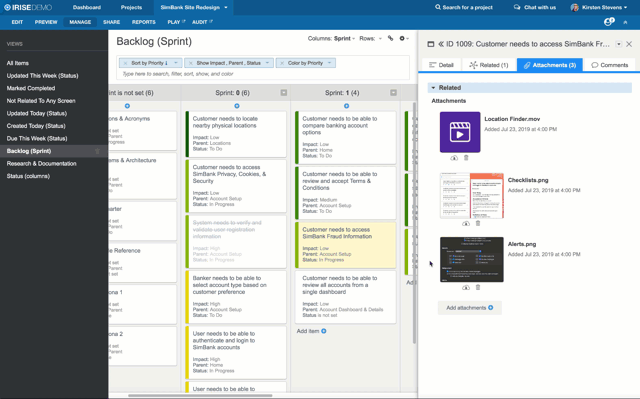Remove the Show Impact, Parent, Status chip
This screenshot has width=640, height=399.
191,63
